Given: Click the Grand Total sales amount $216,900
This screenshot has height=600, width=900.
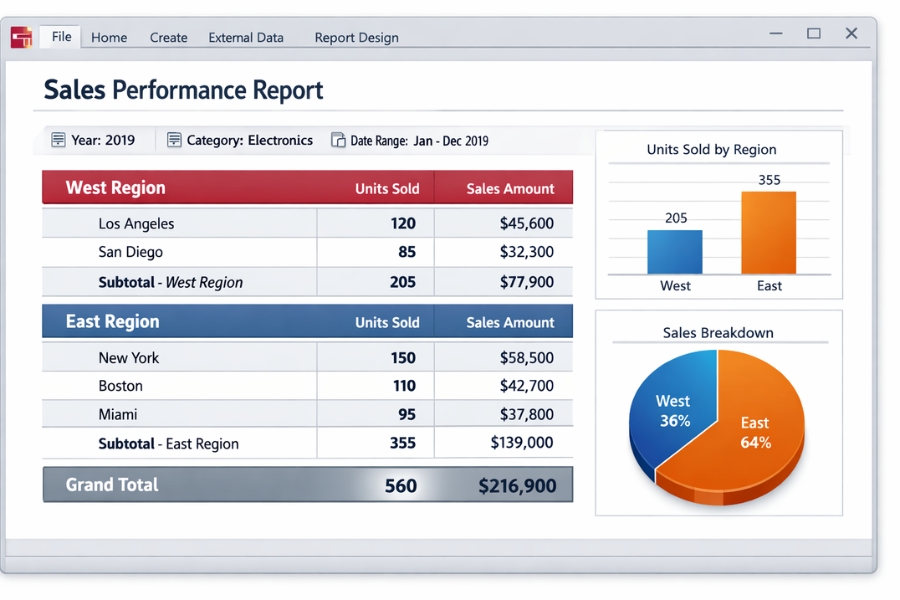Looking at the screenshot, I should point(516,486).
